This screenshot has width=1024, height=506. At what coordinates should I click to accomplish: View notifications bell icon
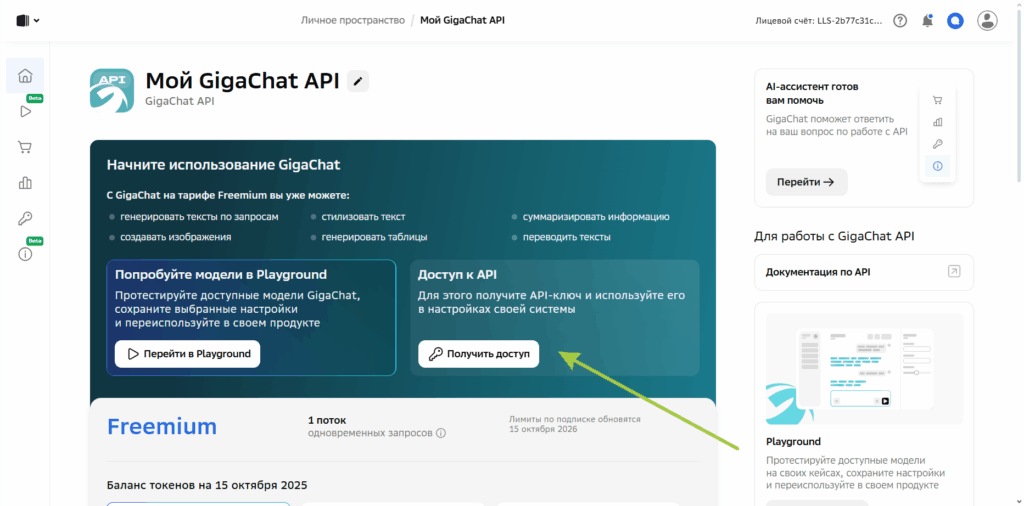(927, 20)
